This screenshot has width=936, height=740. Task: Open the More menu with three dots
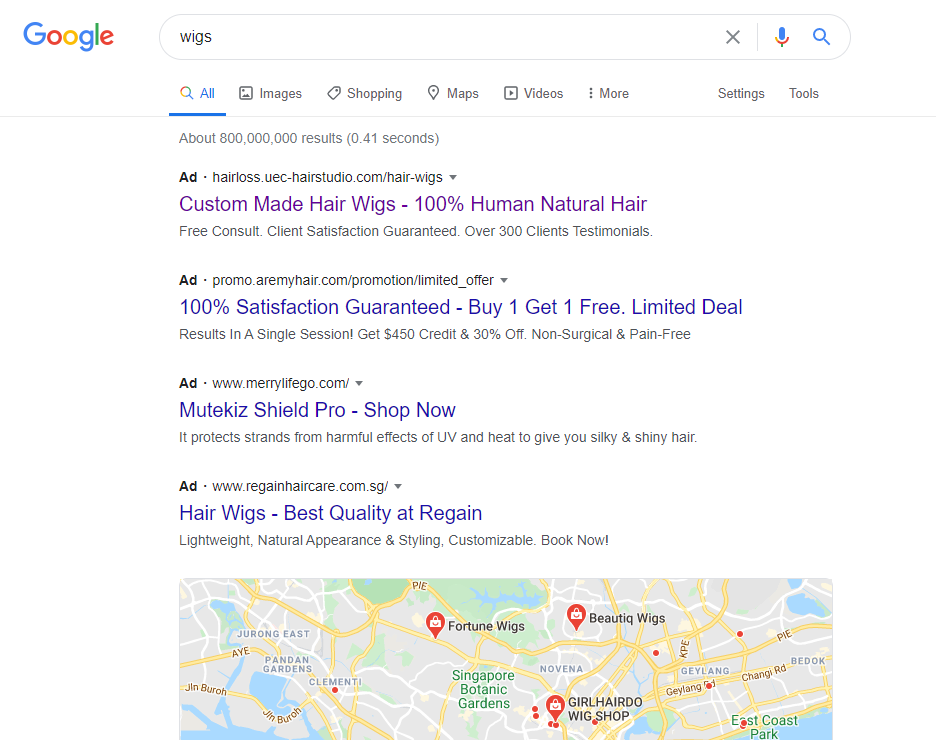(x=608, y=94)
